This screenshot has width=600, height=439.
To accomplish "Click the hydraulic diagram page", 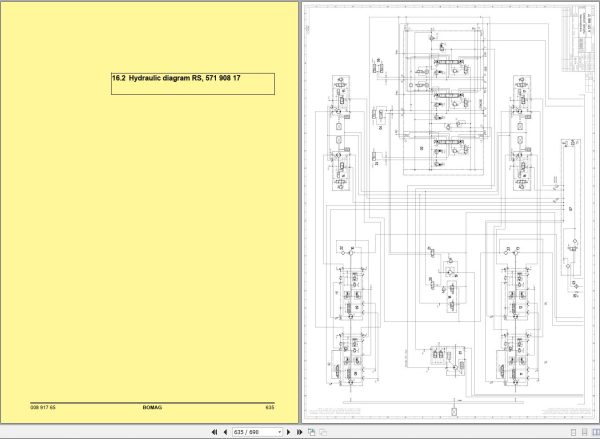I will (x=450, y=213).
